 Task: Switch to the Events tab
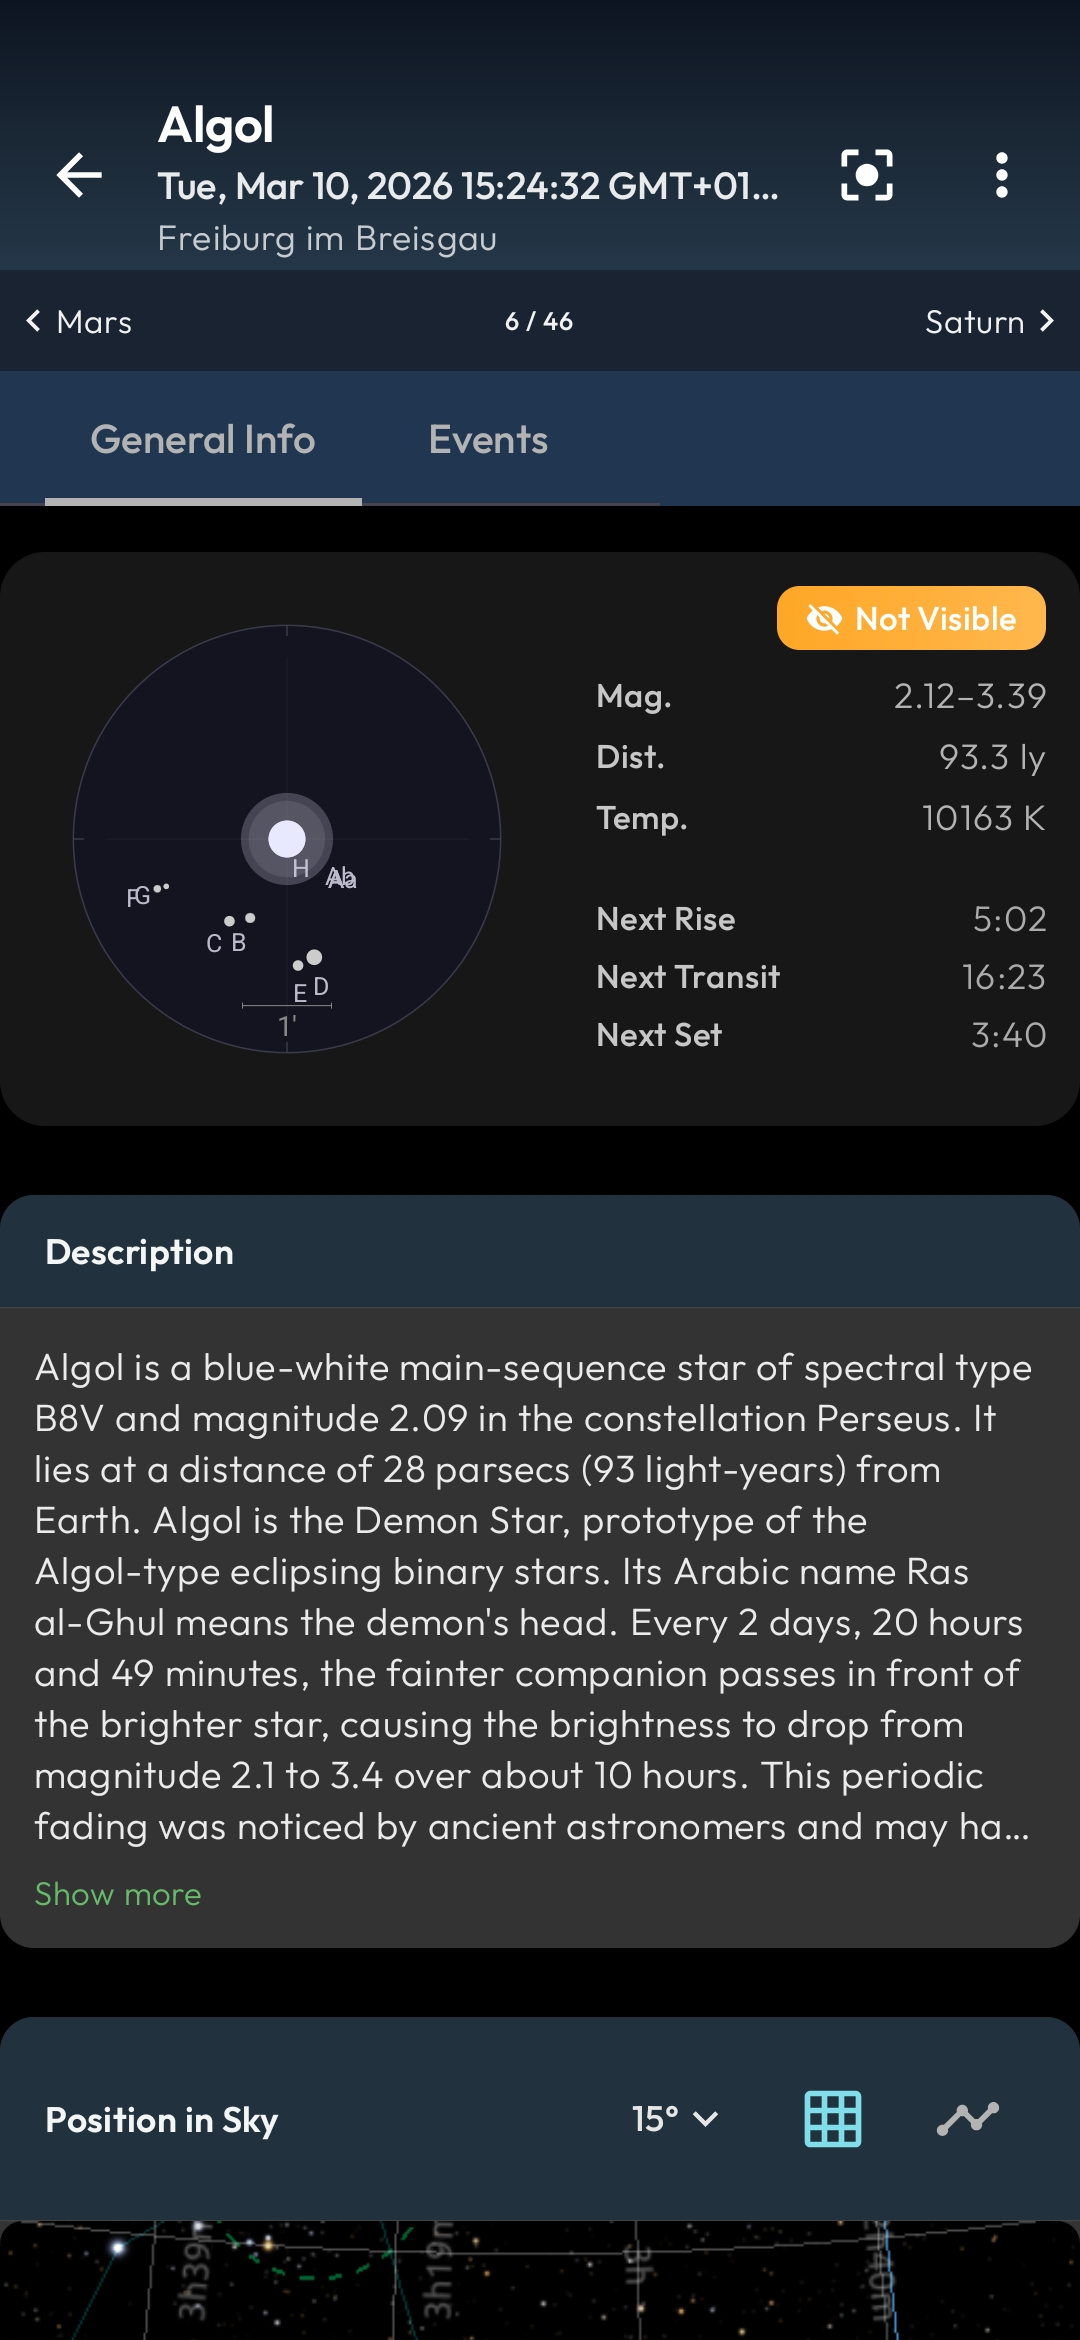pyautogui.click(x=487, y=439)
